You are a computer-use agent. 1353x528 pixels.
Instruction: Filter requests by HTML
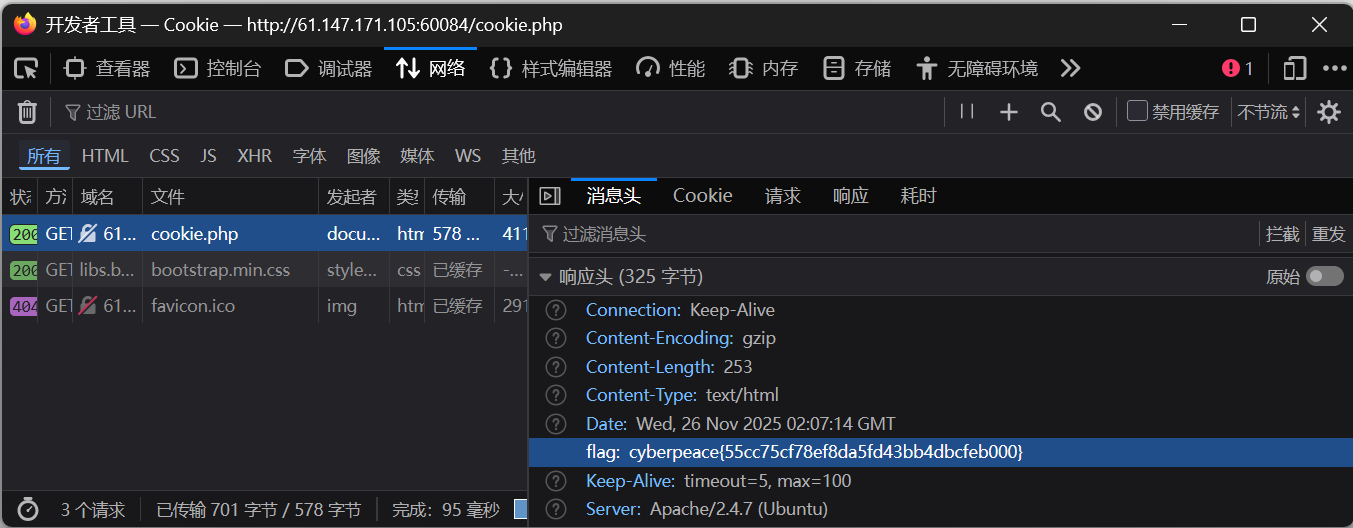[x=105, y=156]
